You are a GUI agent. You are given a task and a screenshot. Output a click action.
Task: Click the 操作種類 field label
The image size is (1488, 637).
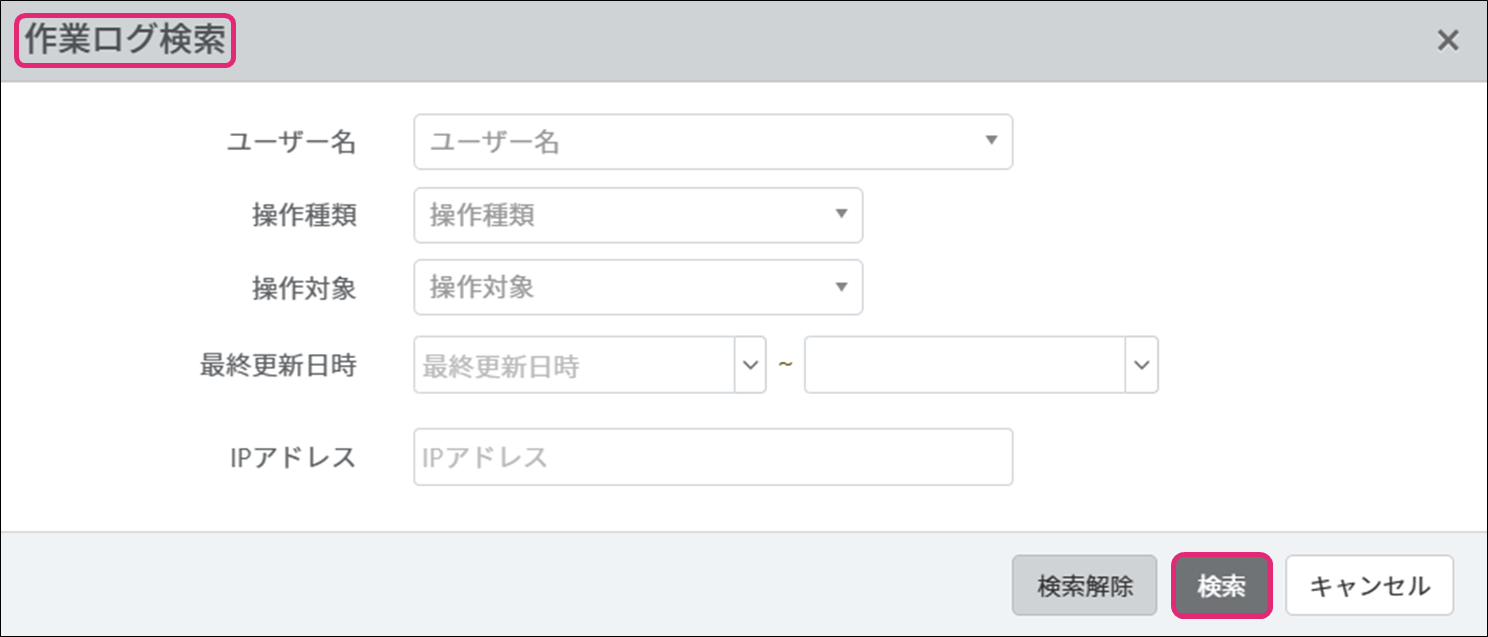click(304, 215)
